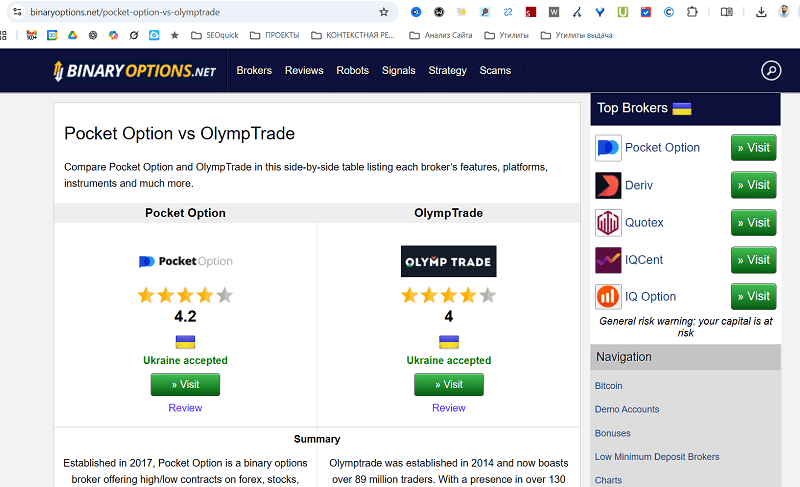The image size is (800, 487).
Task: Click the red S extension icon
Action: (x=531, y=12)
